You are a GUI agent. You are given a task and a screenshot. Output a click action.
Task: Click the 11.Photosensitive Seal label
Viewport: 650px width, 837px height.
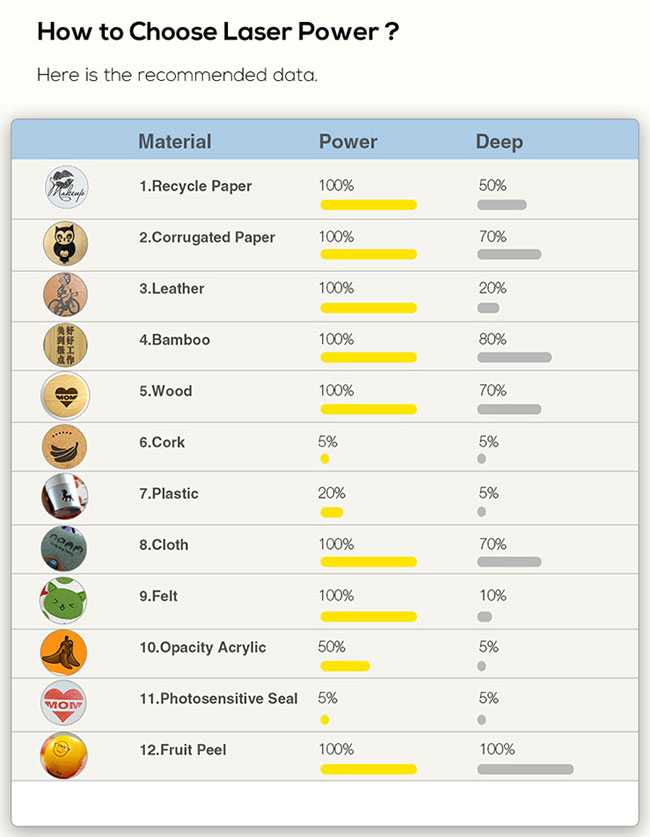[x=218, y=698]
